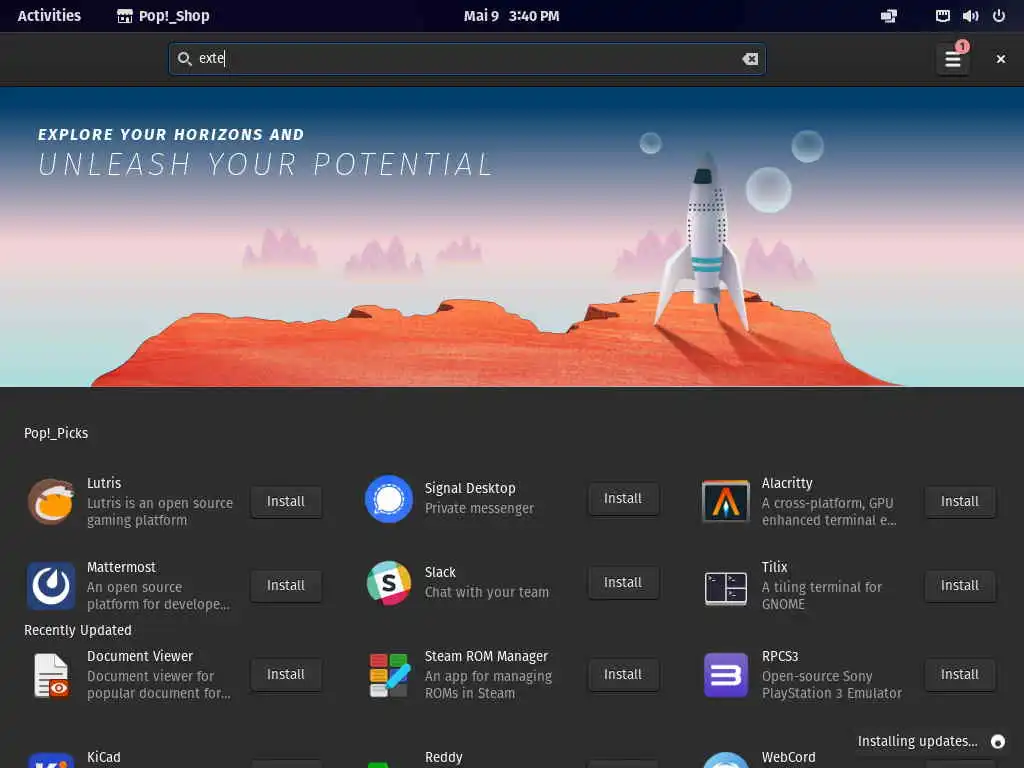Open the Pop!_Shop app menu in top bar
This screenshot has height=768, width=1024.
pyautogui.click(x=163, y=16)
